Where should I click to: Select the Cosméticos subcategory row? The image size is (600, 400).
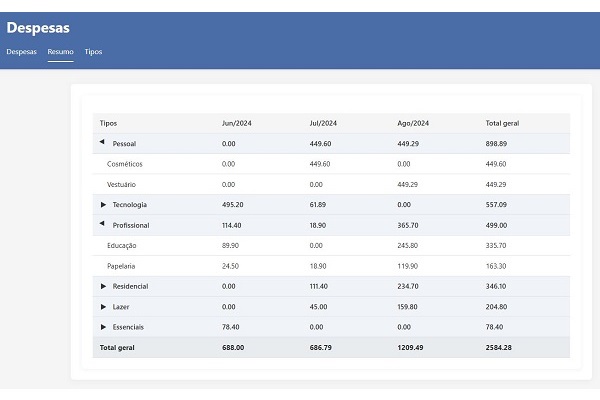(125, 164)
